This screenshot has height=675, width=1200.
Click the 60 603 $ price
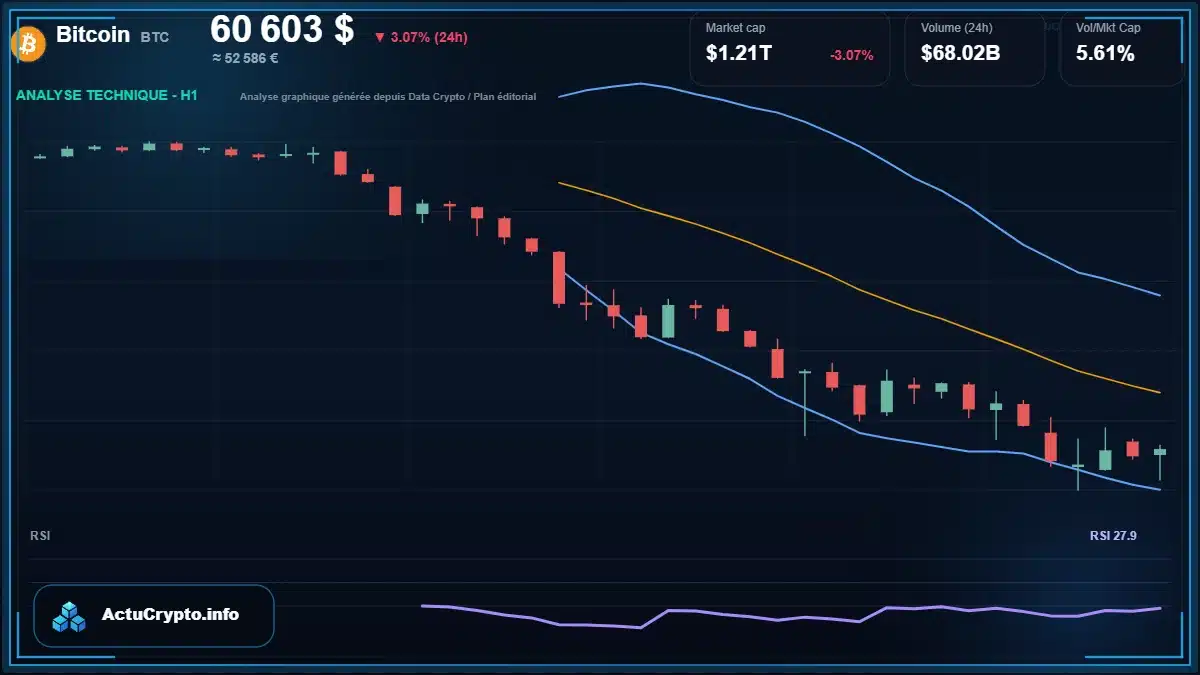282,30
